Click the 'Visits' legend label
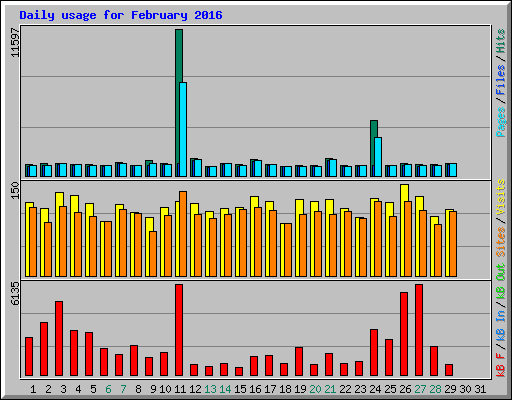 tap(501, 197)
